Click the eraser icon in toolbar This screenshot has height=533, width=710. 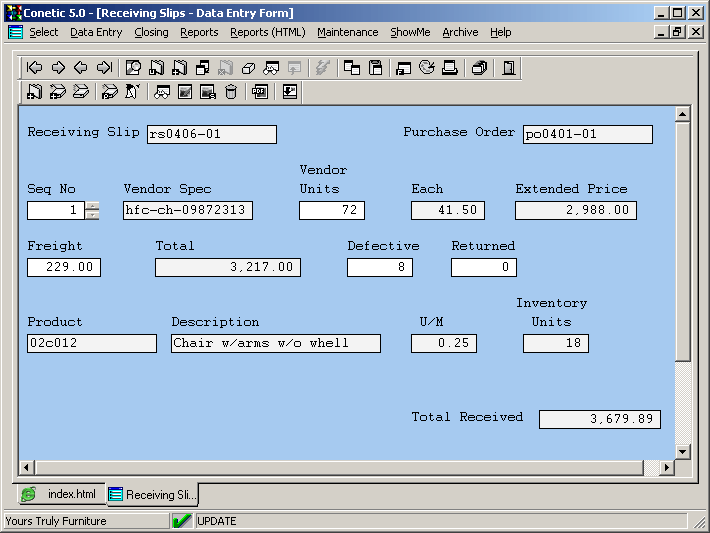(x=248, y=68)
